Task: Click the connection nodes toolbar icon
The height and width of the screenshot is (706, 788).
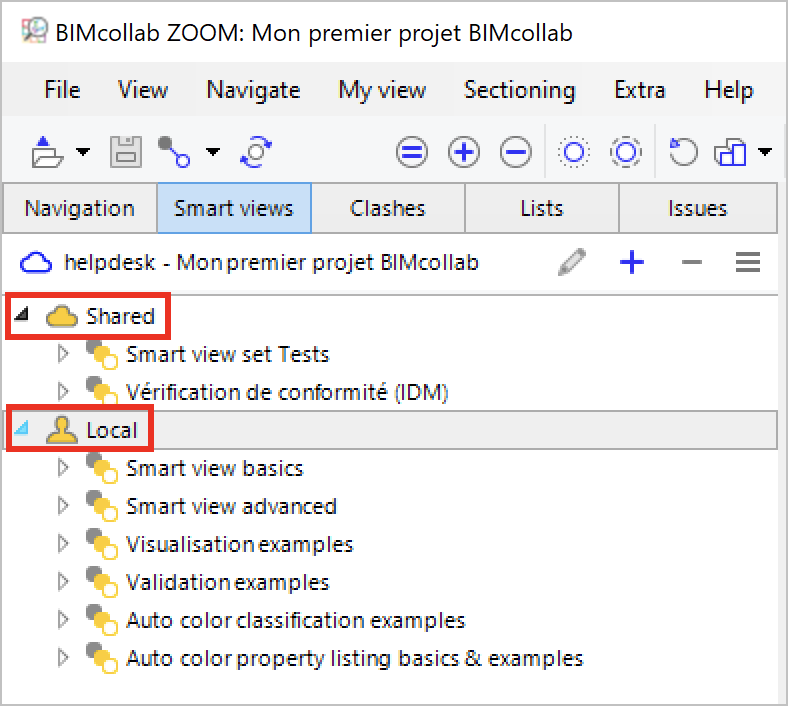Action: click(174, 153)
